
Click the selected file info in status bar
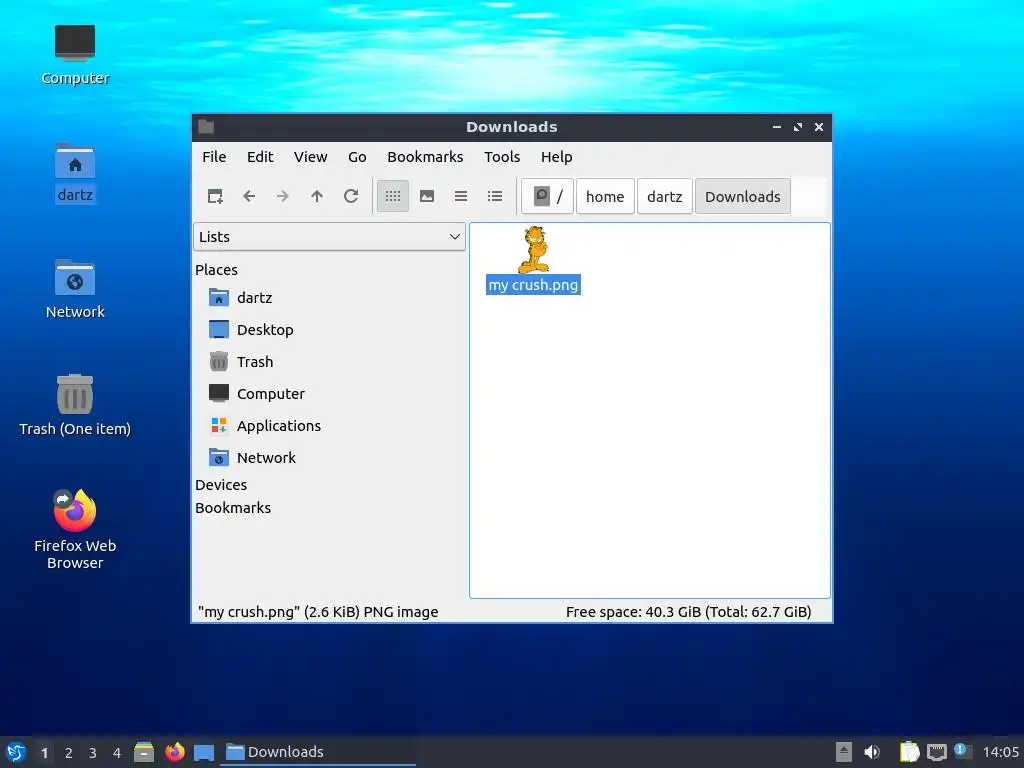[318, 612]
